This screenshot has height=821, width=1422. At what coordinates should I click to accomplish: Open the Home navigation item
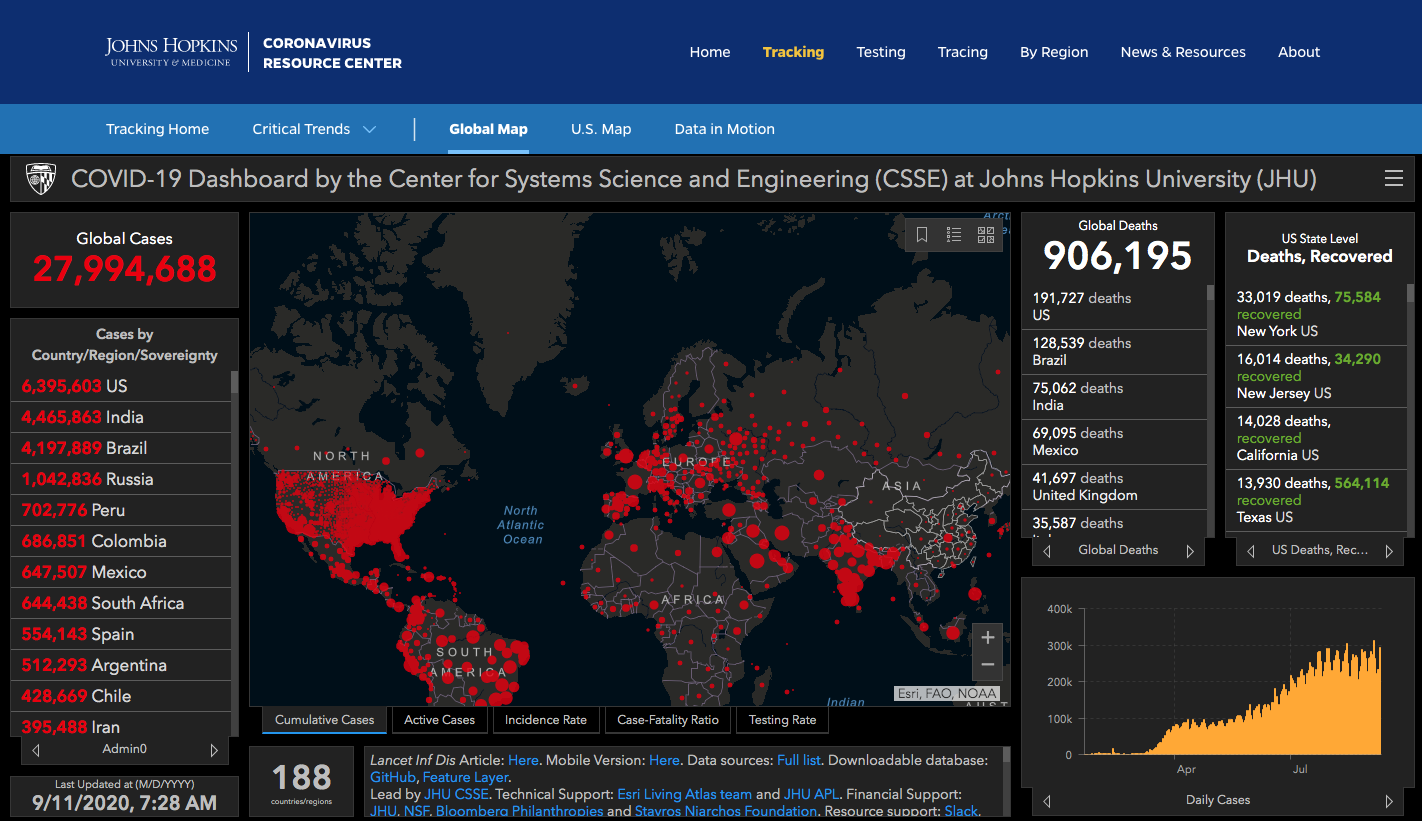click(710, 52)
